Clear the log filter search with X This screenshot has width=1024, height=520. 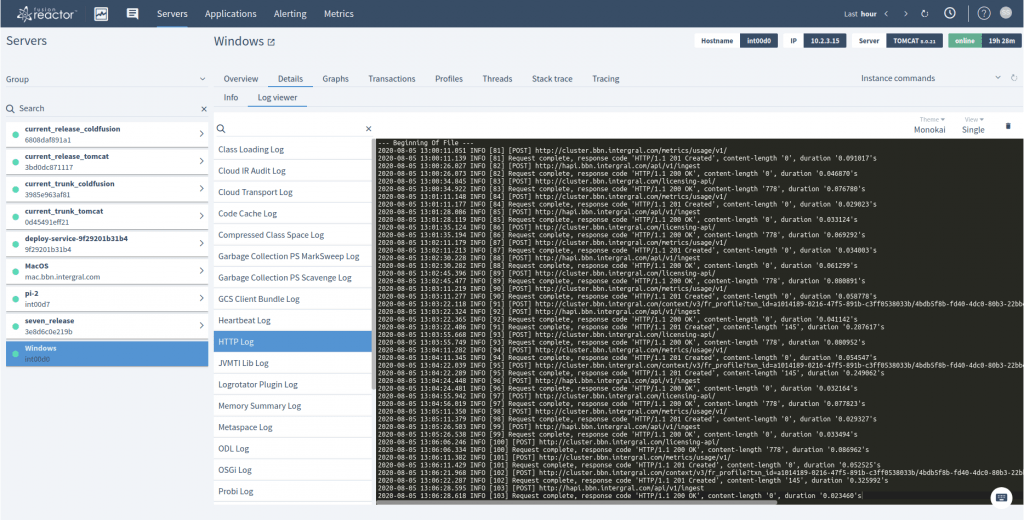(368, 129)
